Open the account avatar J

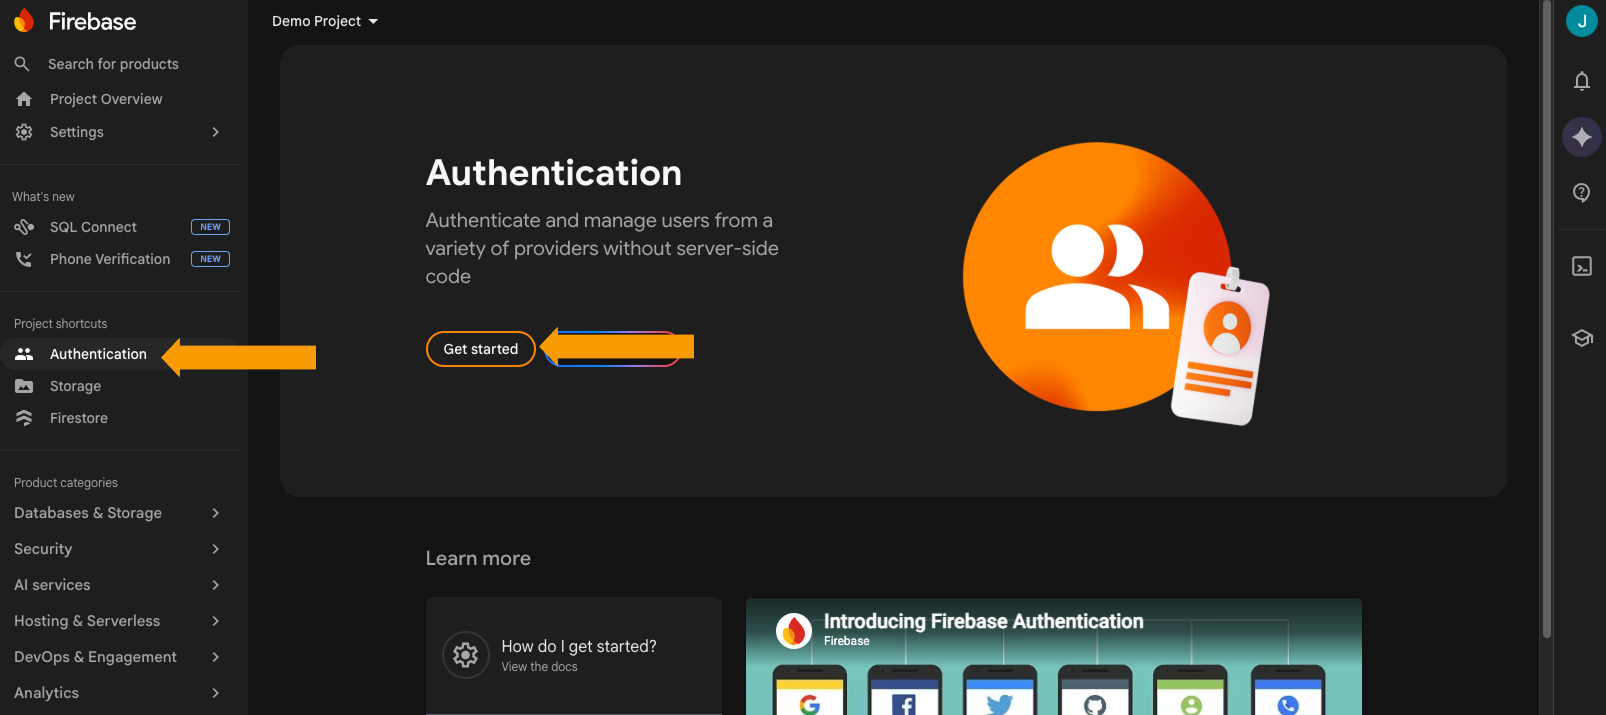click(1581, 21)
